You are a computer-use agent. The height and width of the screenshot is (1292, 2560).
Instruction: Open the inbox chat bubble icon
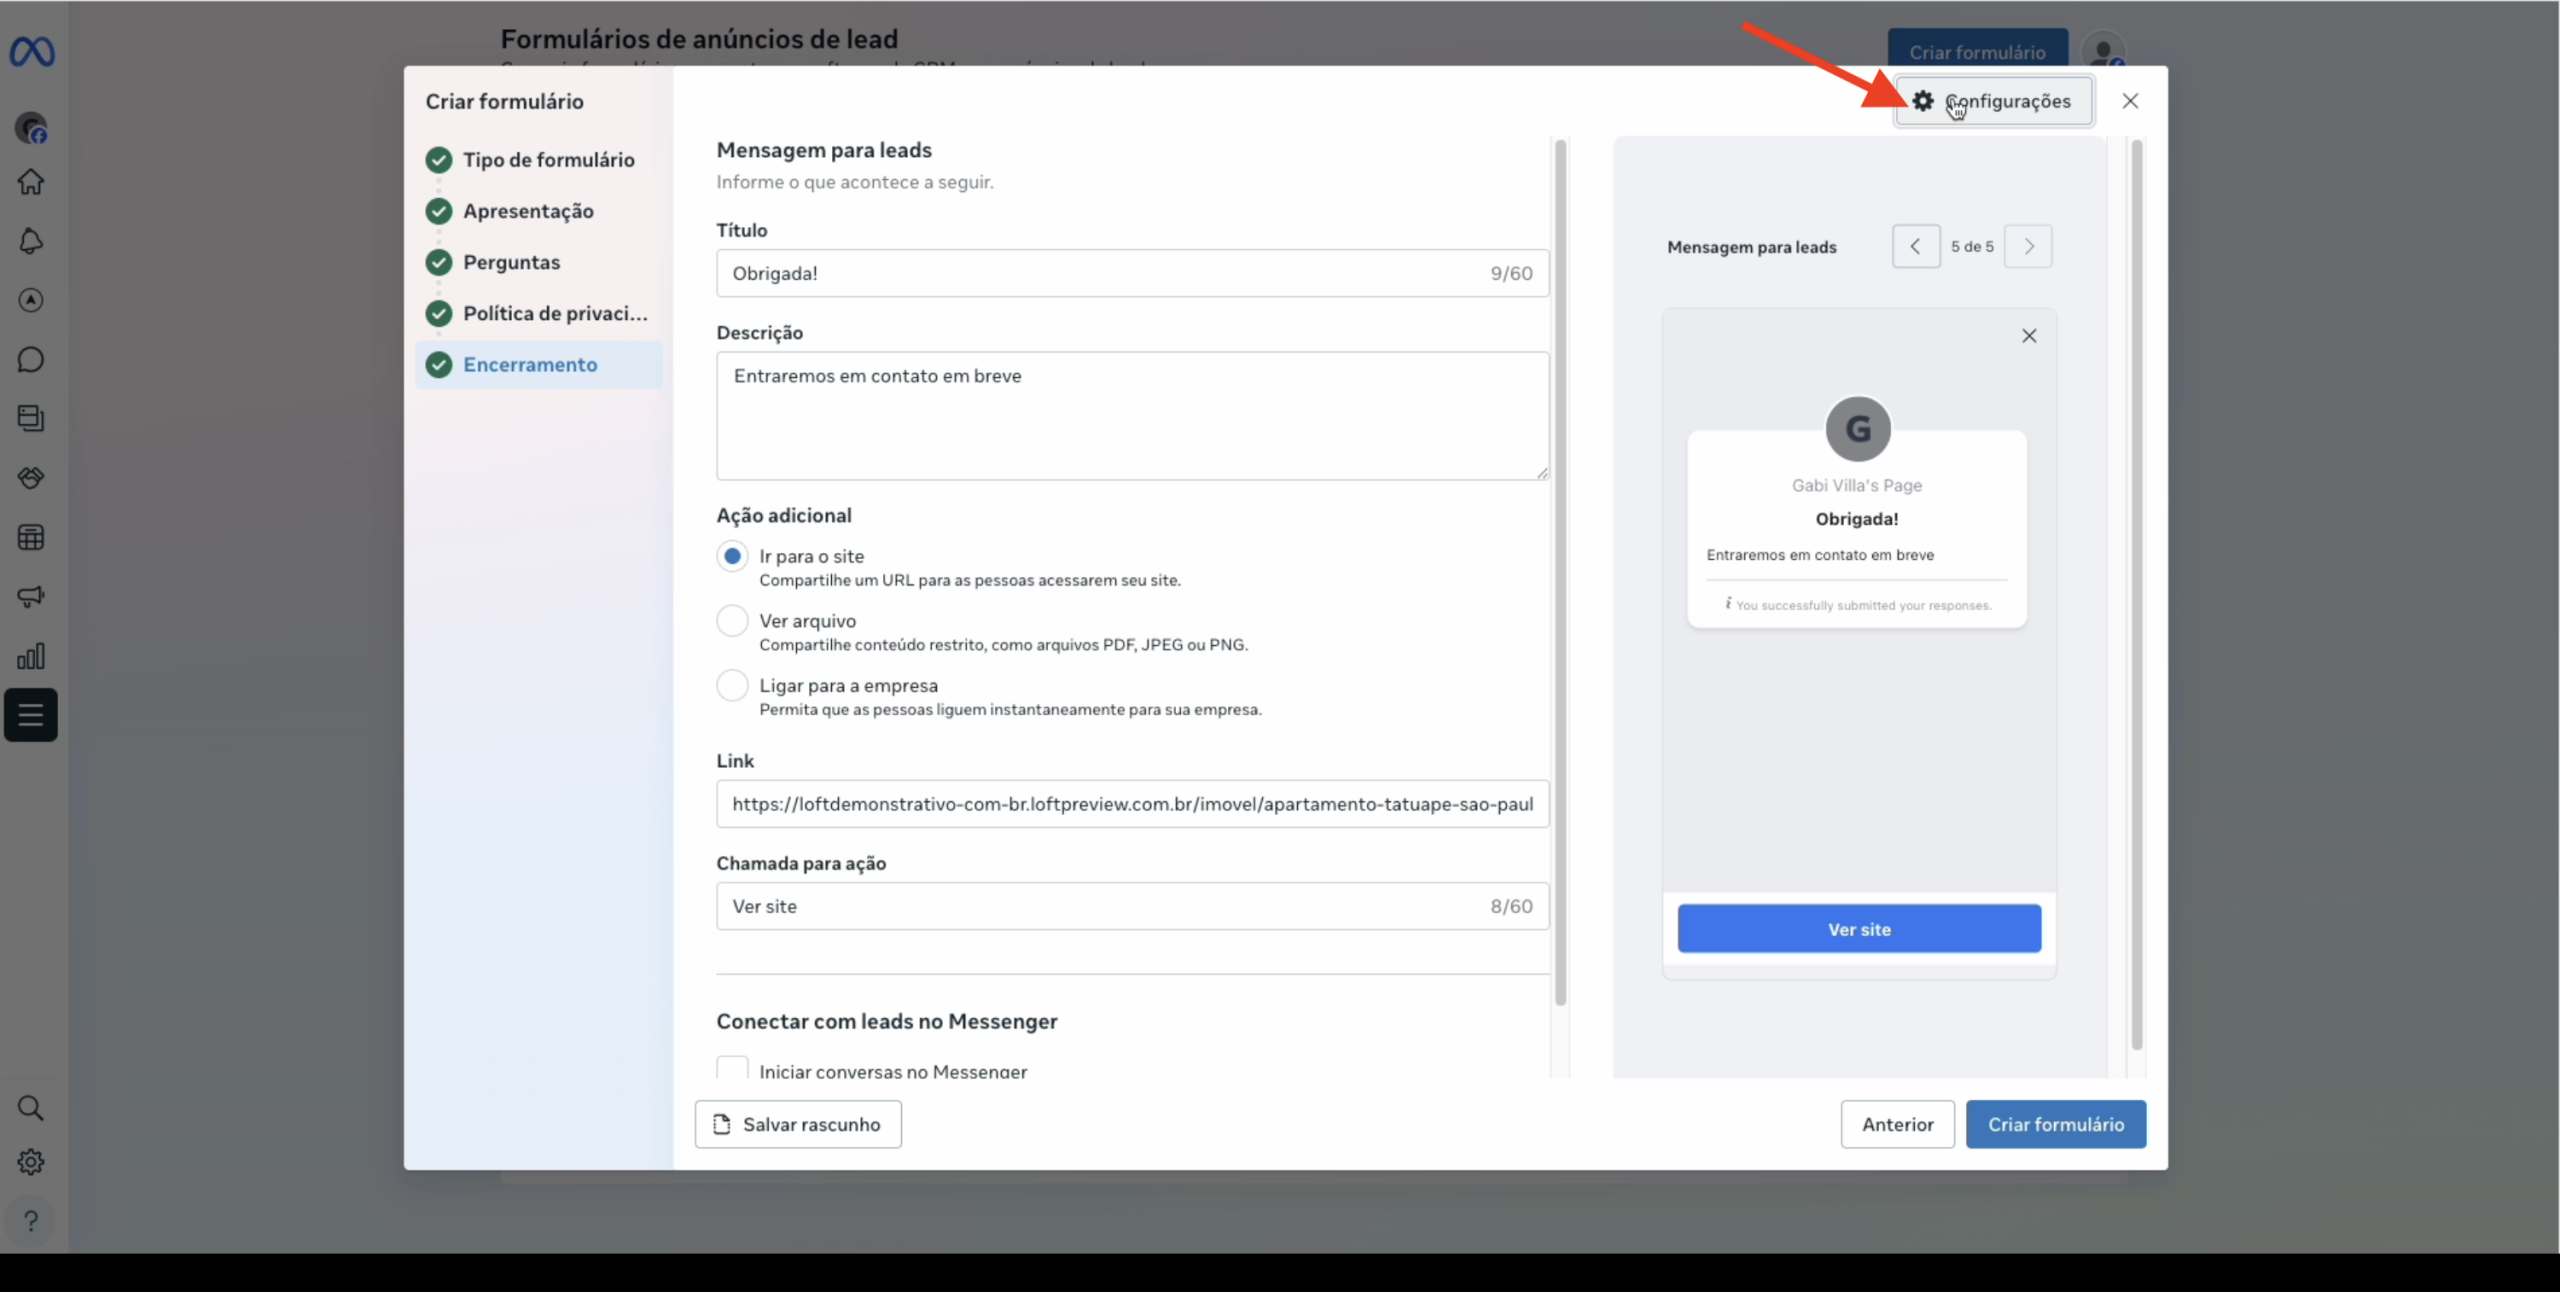coord(31,359)
